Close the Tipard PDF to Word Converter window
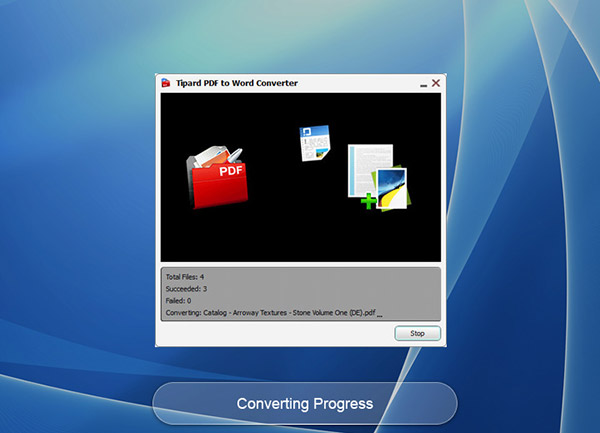This screenshot has height=433, width=600. click(x=436, y=83)
